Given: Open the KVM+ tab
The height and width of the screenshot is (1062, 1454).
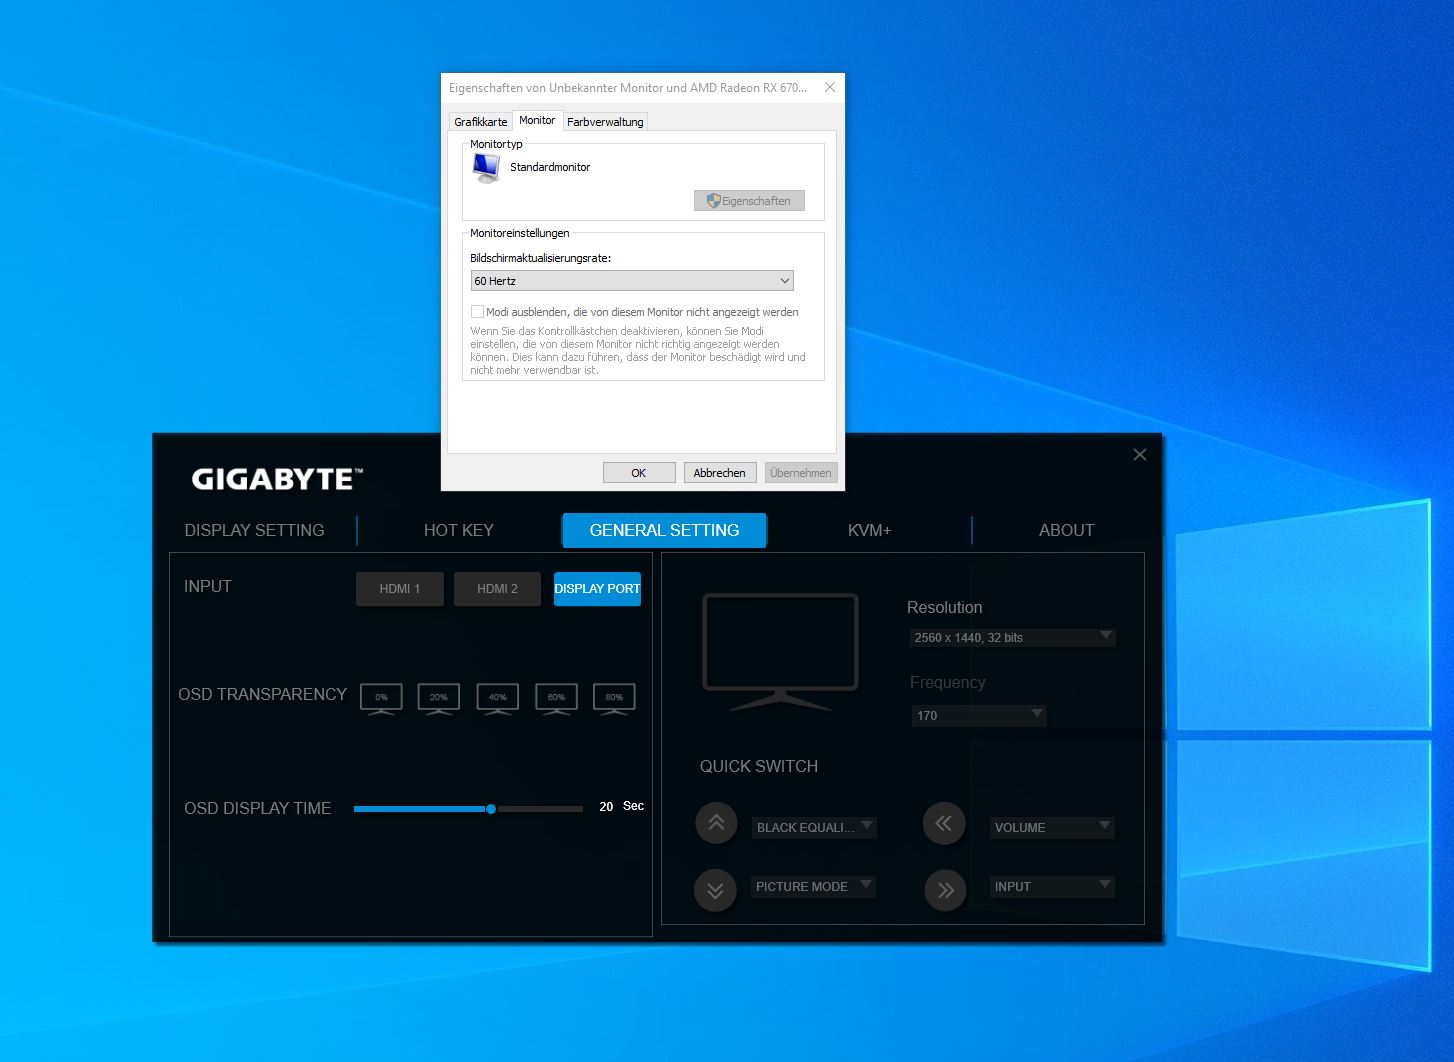Looking at the screenshot, I should (x=869, y=530).
